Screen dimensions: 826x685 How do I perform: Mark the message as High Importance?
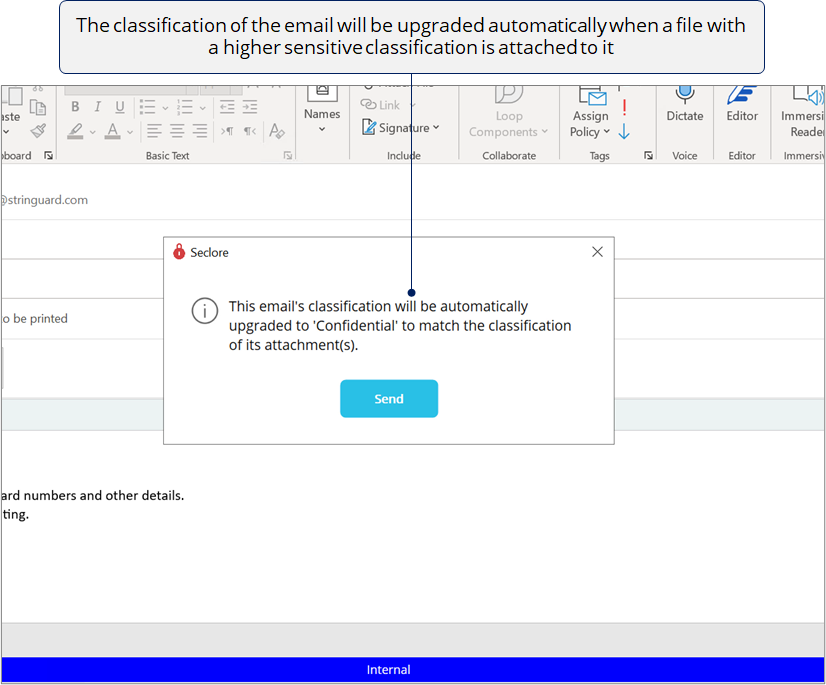[x=624, y=107]
